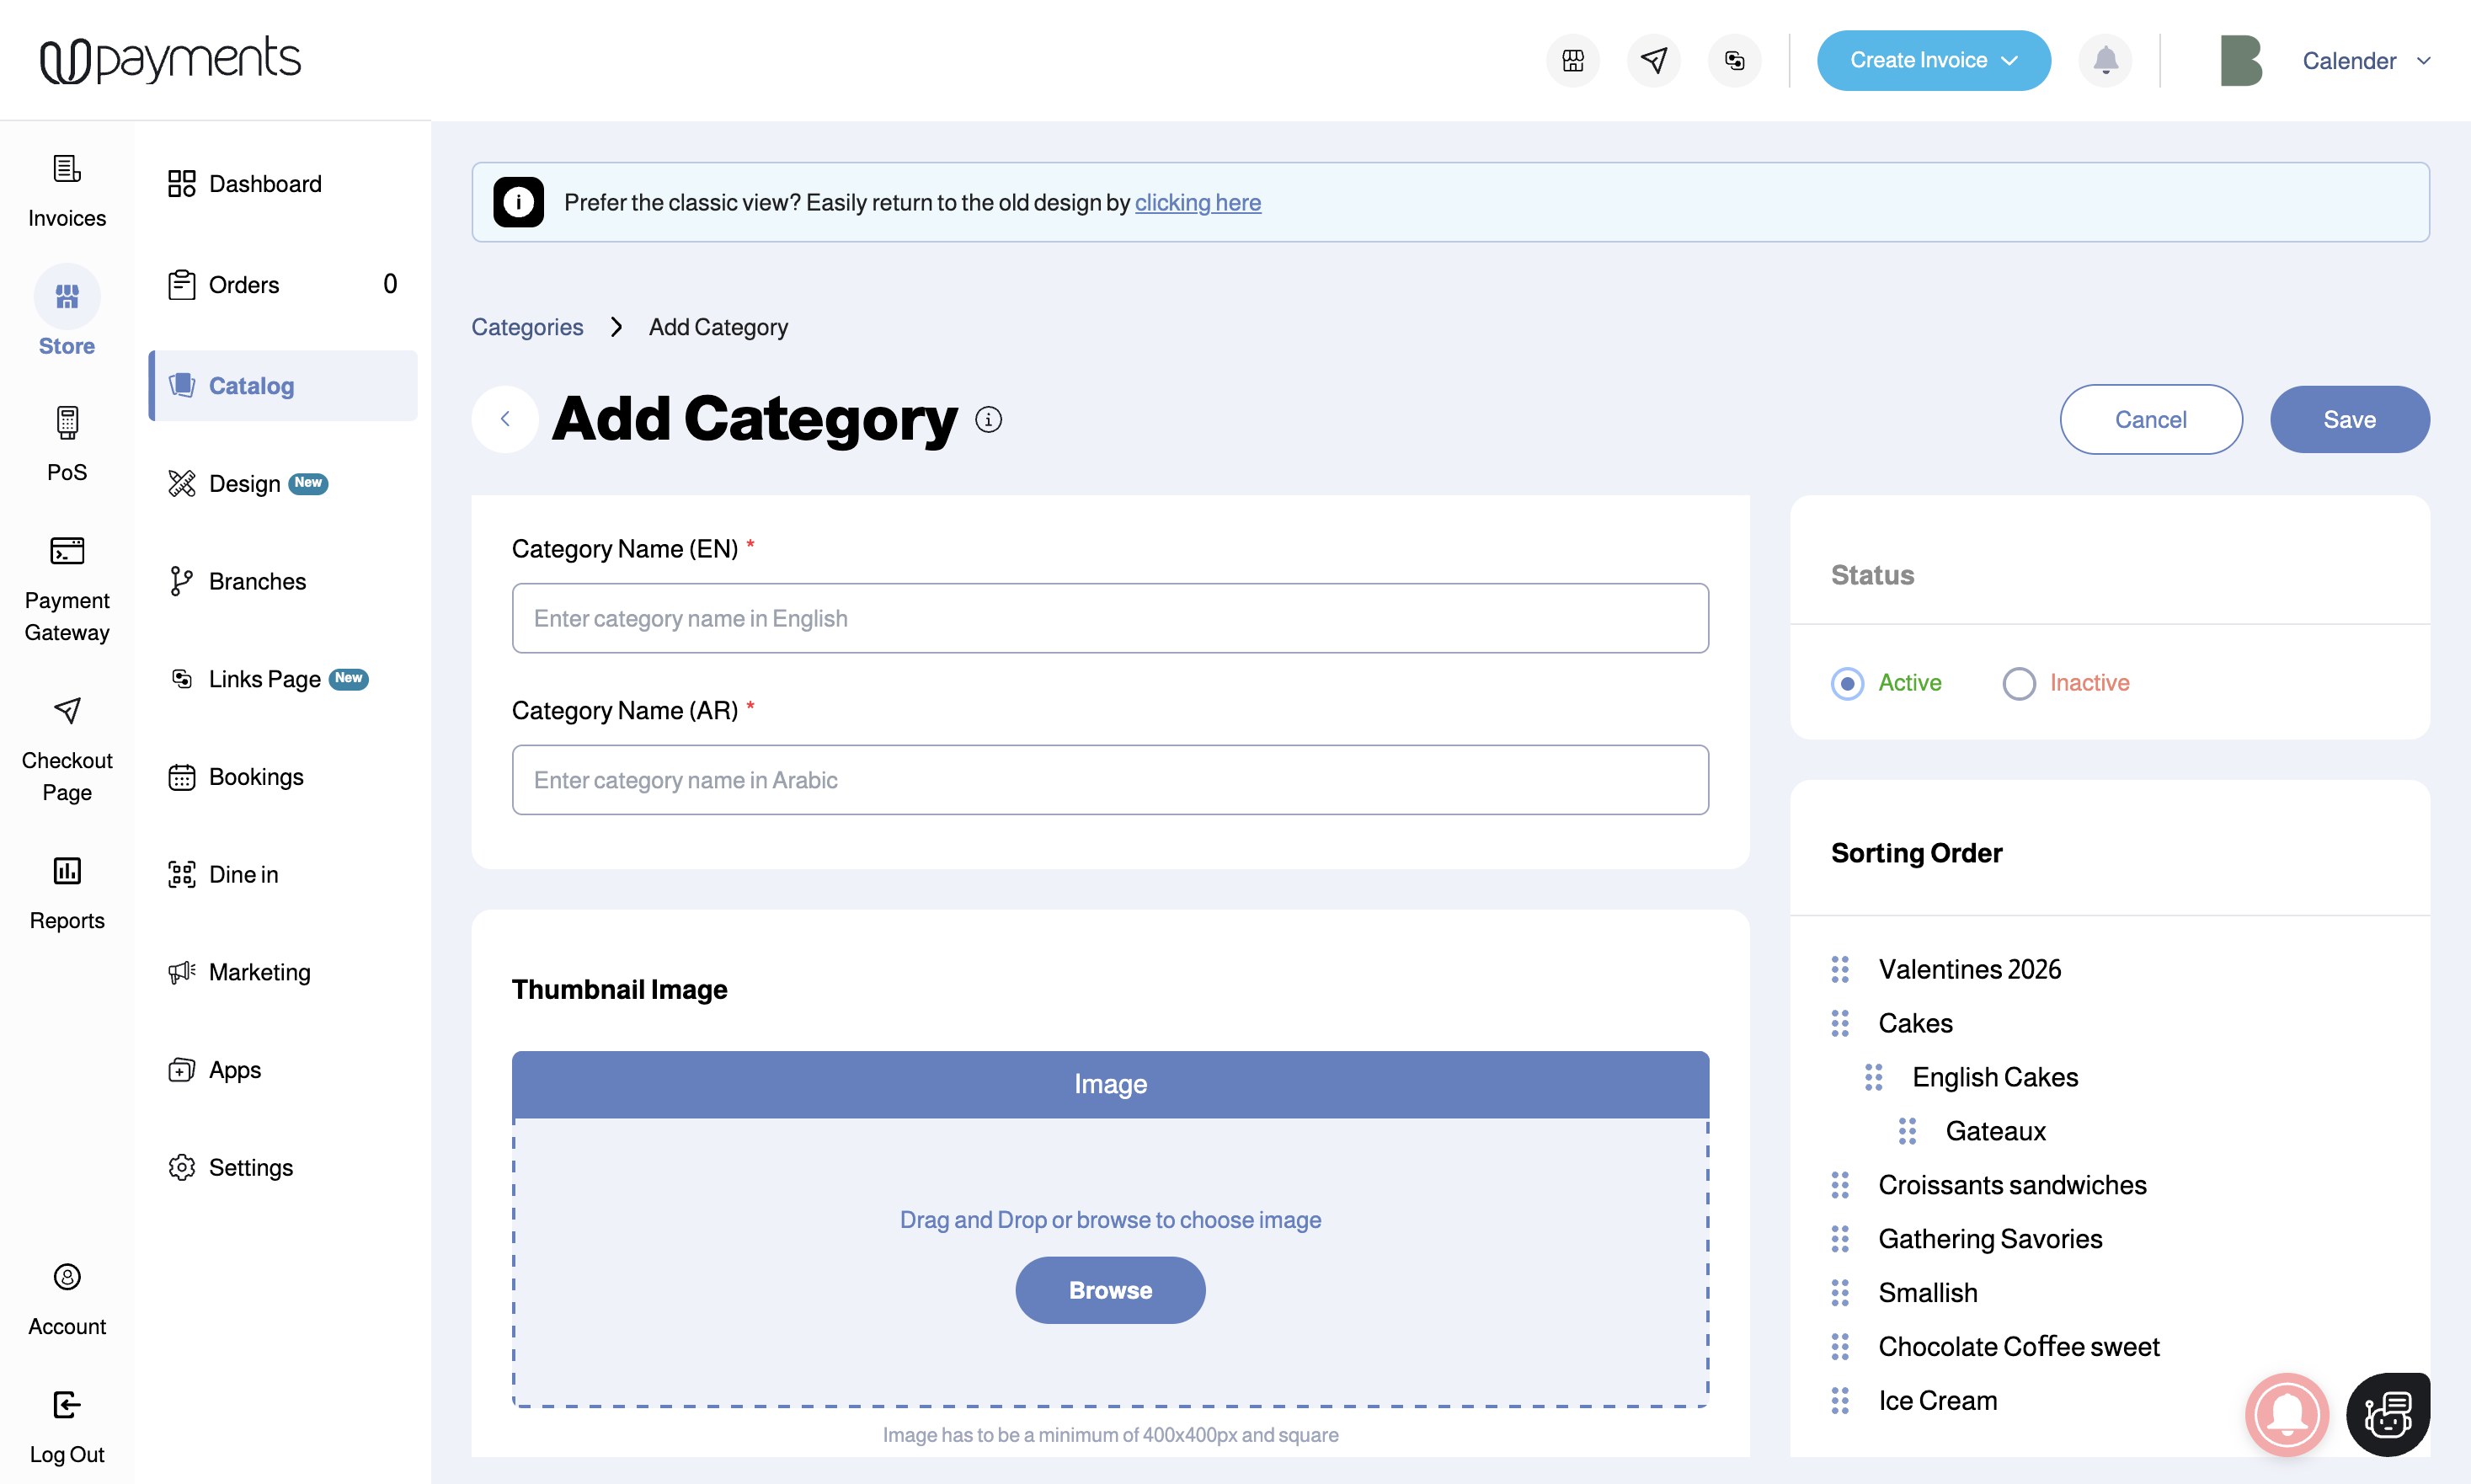
Task: Open the Marketing menu item
Action: (x=259, y=972)
